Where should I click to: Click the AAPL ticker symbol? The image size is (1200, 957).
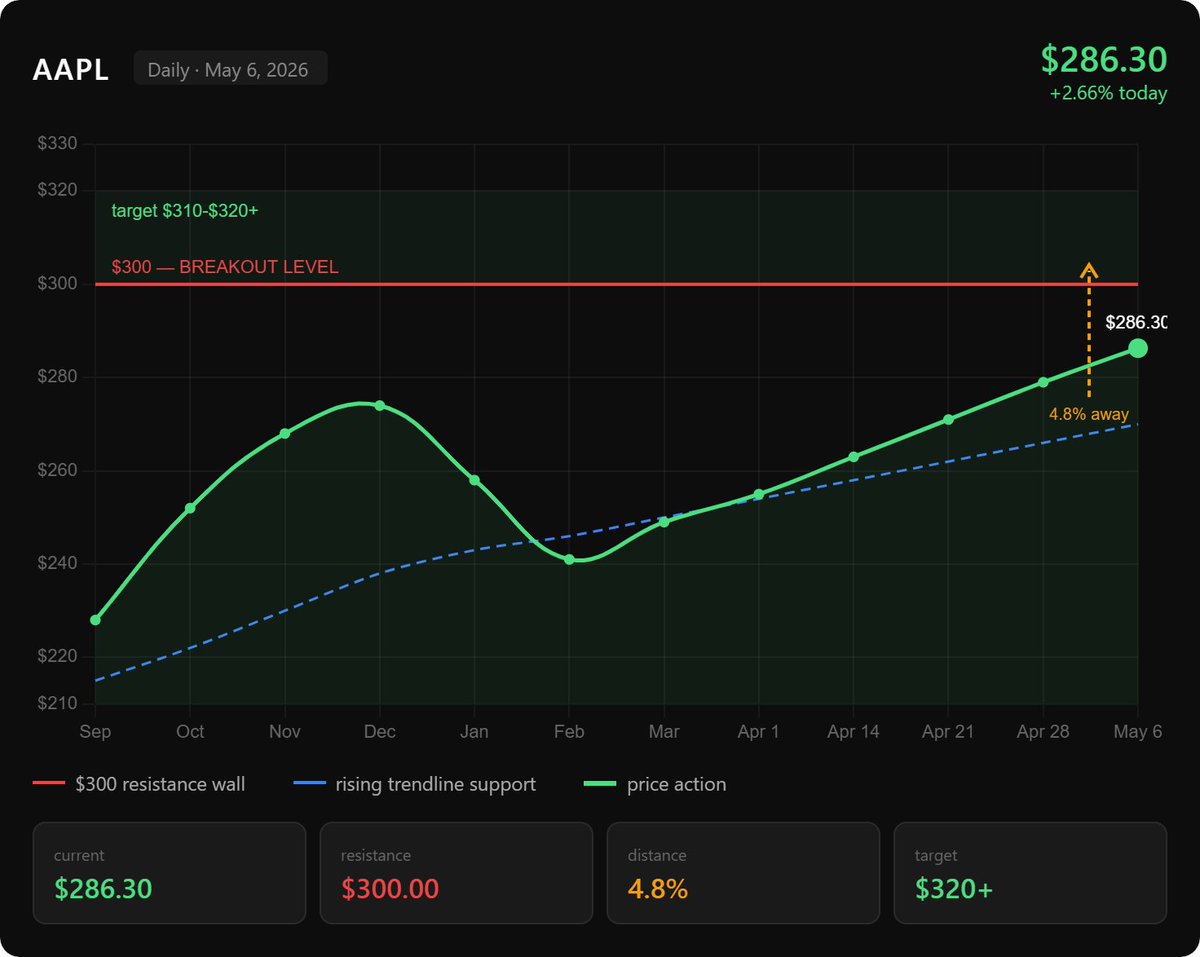[x=71, y=70]
